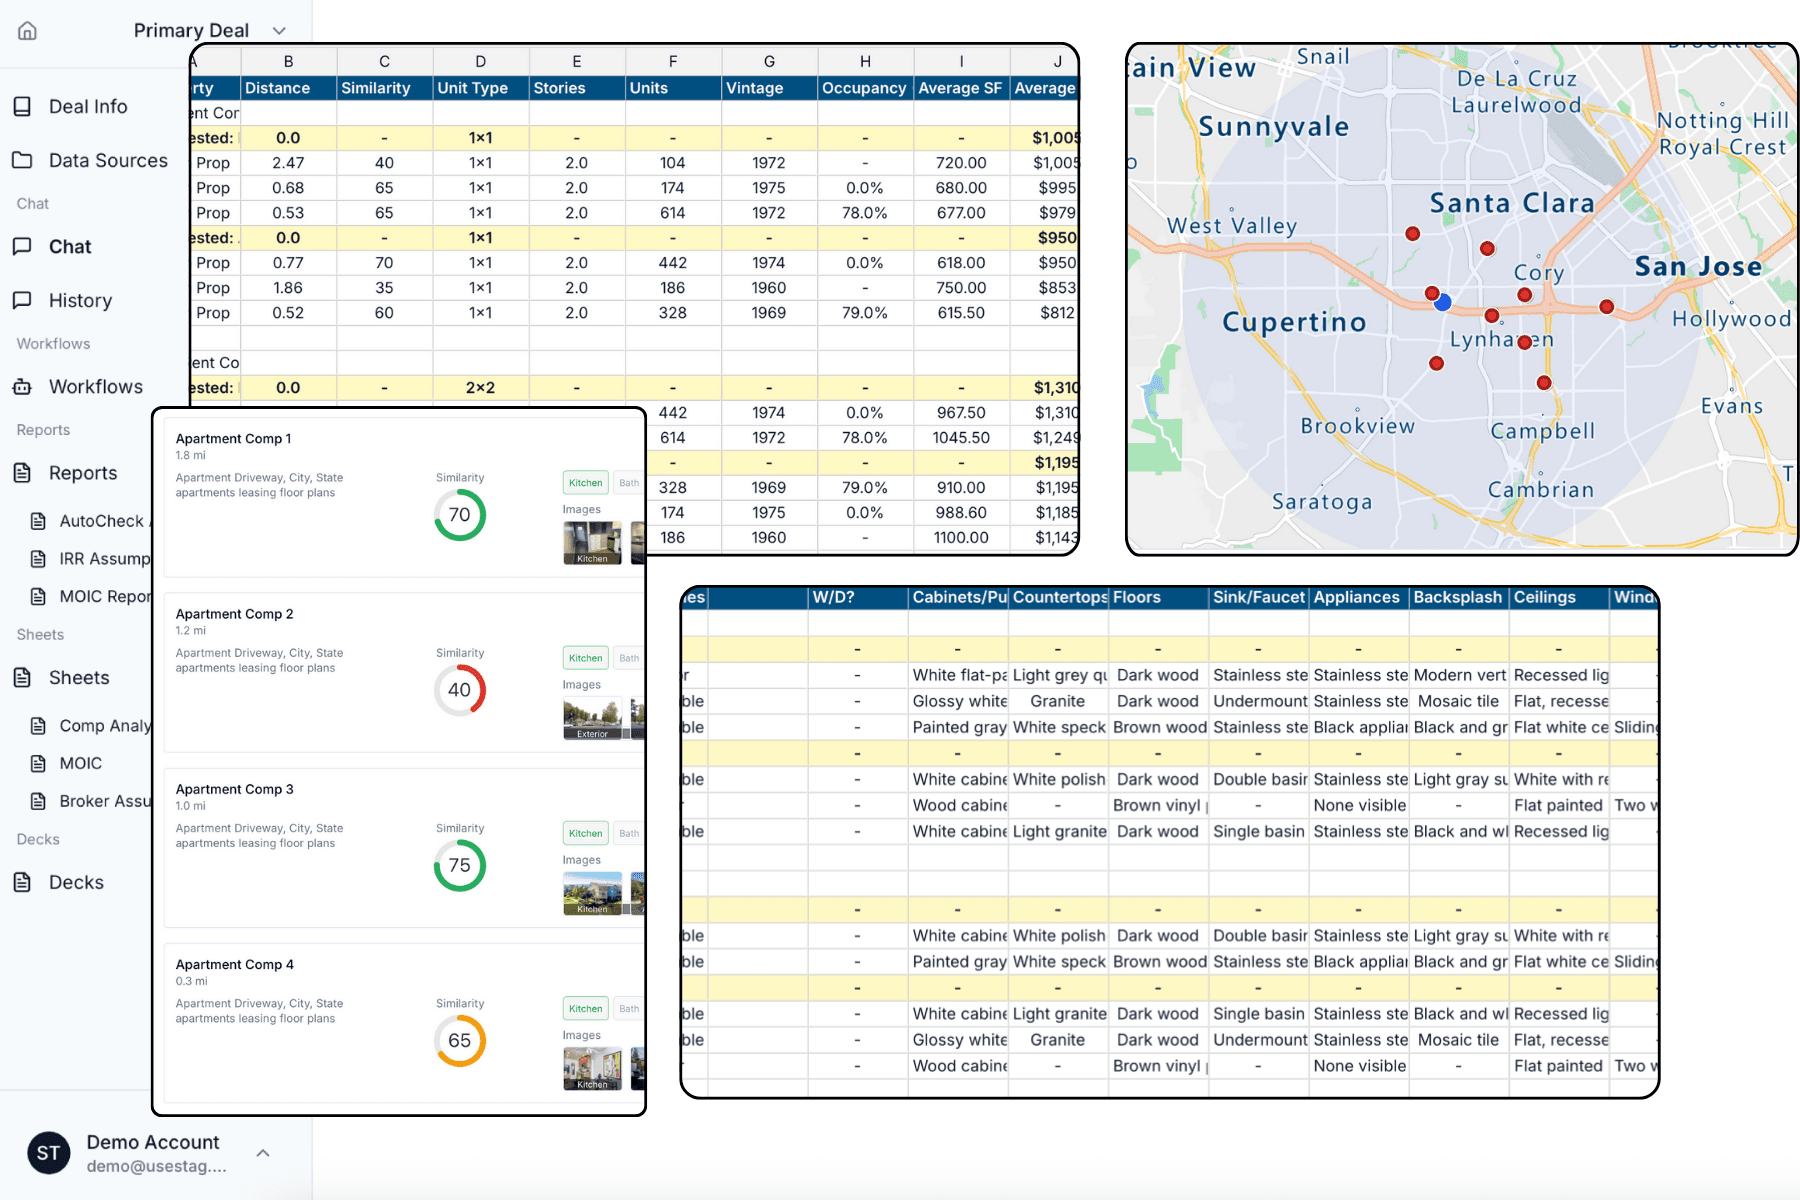Click the Reports document icon
The height and width of the screenshot is (1200, 1800).
(x=22, y=473)
